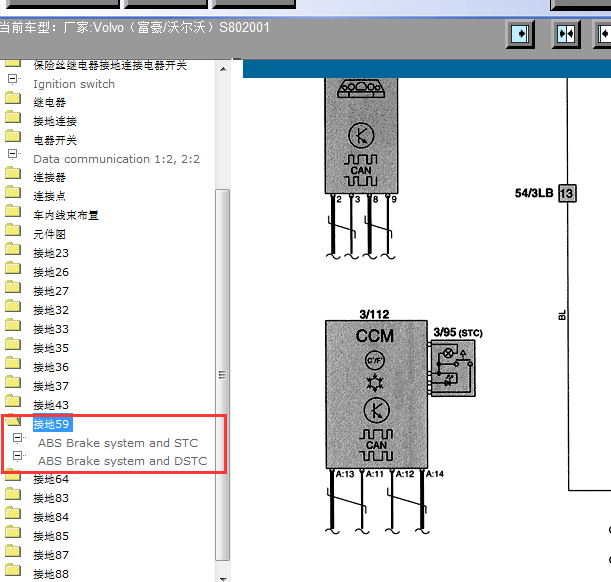Open Data communication 1:2, 2:2 entry
Viewport: 611px width, 582px height.
tap(117, 159)
